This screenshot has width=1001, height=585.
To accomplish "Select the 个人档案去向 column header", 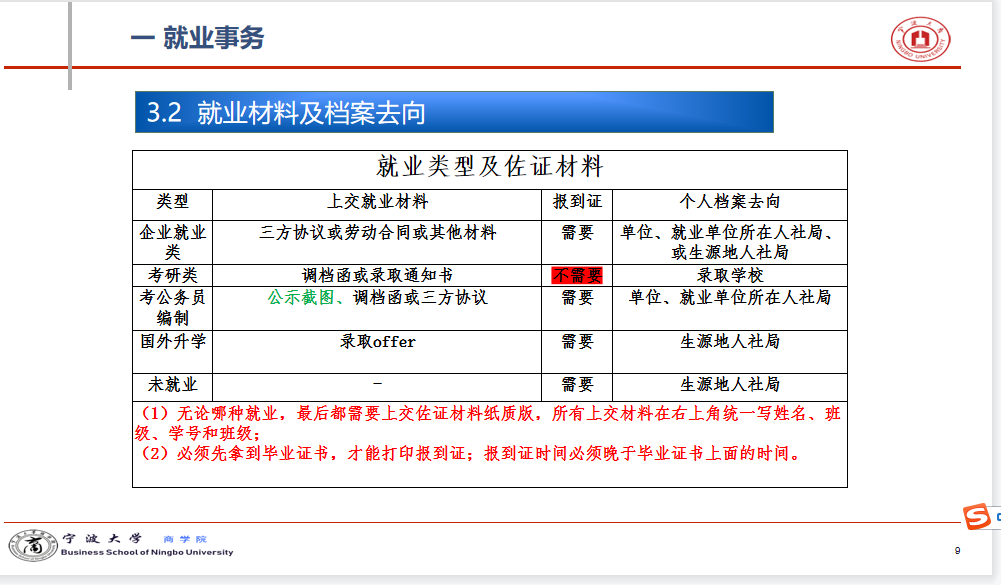I will pyautogui.click(x=729, y=202).
